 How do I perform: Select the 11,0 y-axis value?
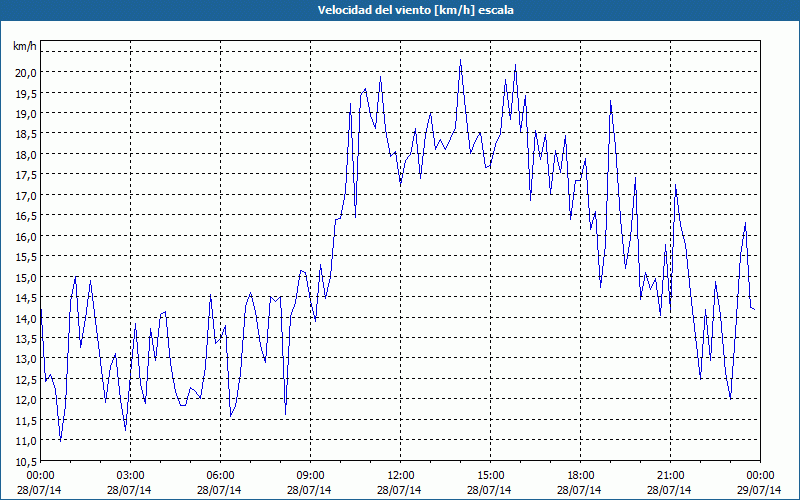click(x=26, y=441)
